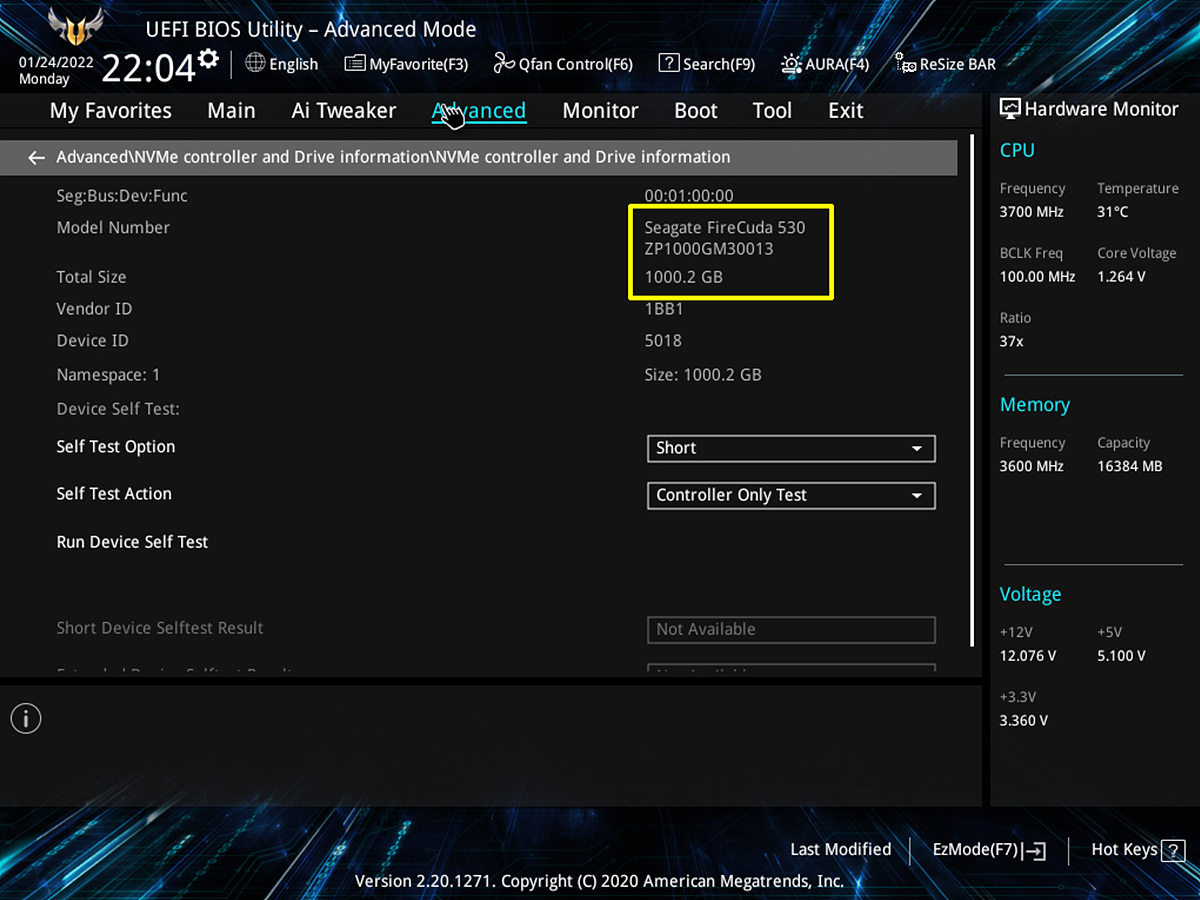
Task: Click the ZP1000GM30013 model code
Action: [x=709, y=248]
